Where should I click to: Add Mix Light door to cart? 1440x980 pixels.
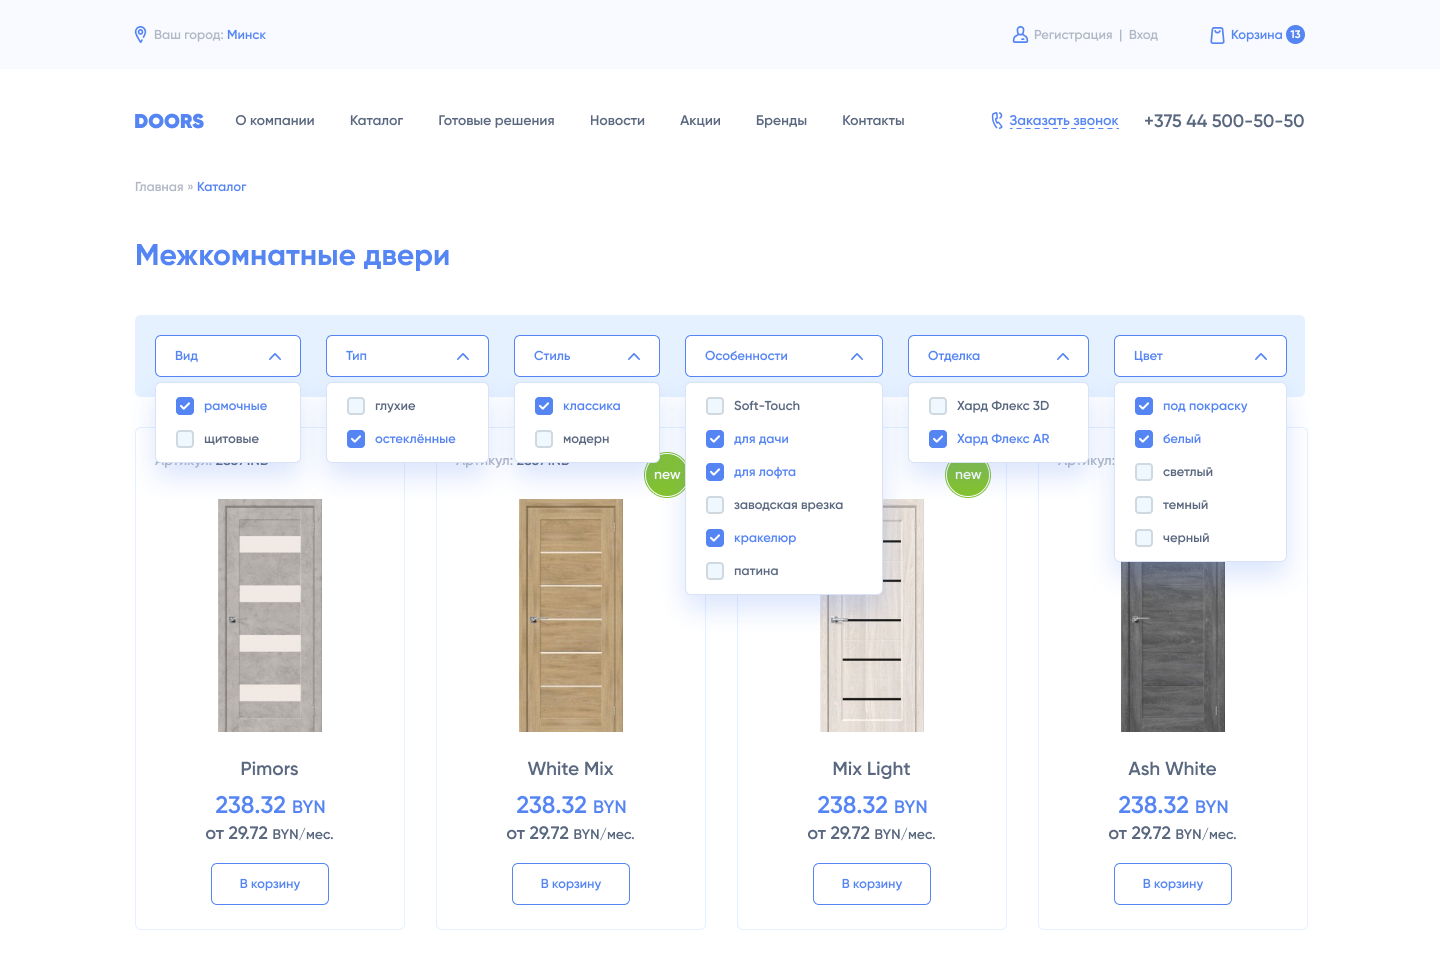tap(872, 884)
